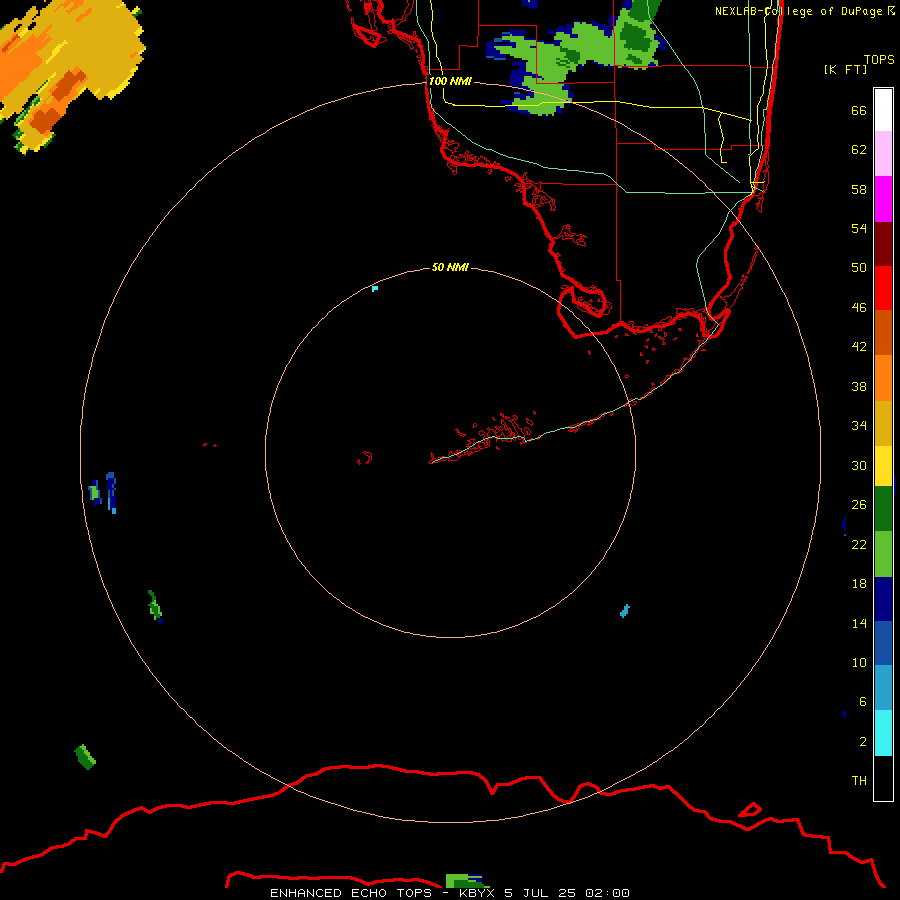Click the "38" legend value
This screenshot has height=900, width=900.
pos(859,386)
